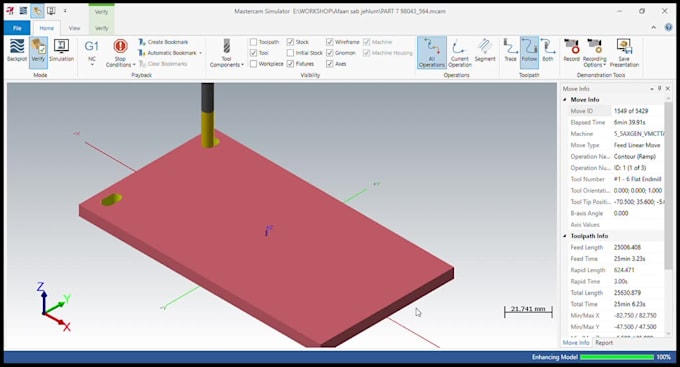The image size is (680, 367).
Task: Enable the Workpiece visibility checkbox
Action: 253,64
